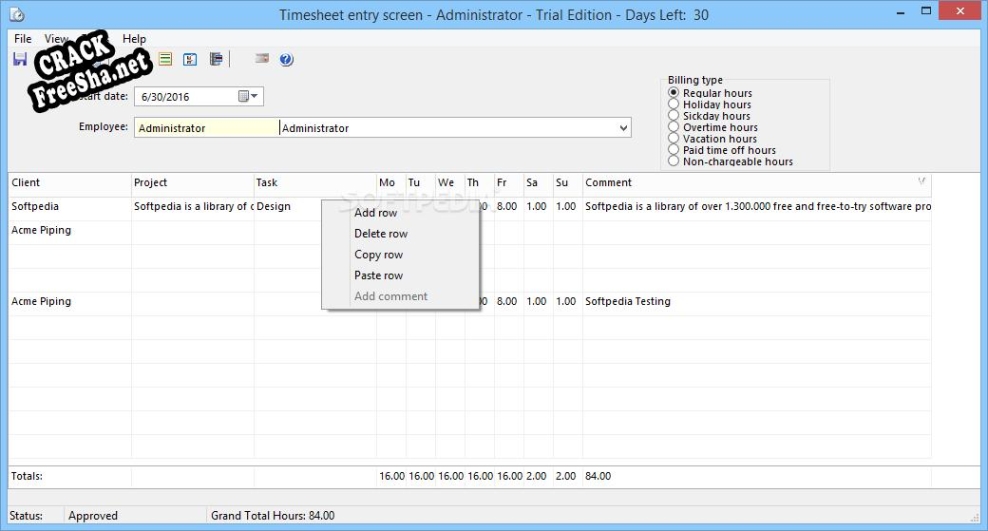The width and height of the screenshot is (988, 531).
Task: Choose Non-chargeable hours radio button
Action: pyautogui.click(x=674, y=161)
